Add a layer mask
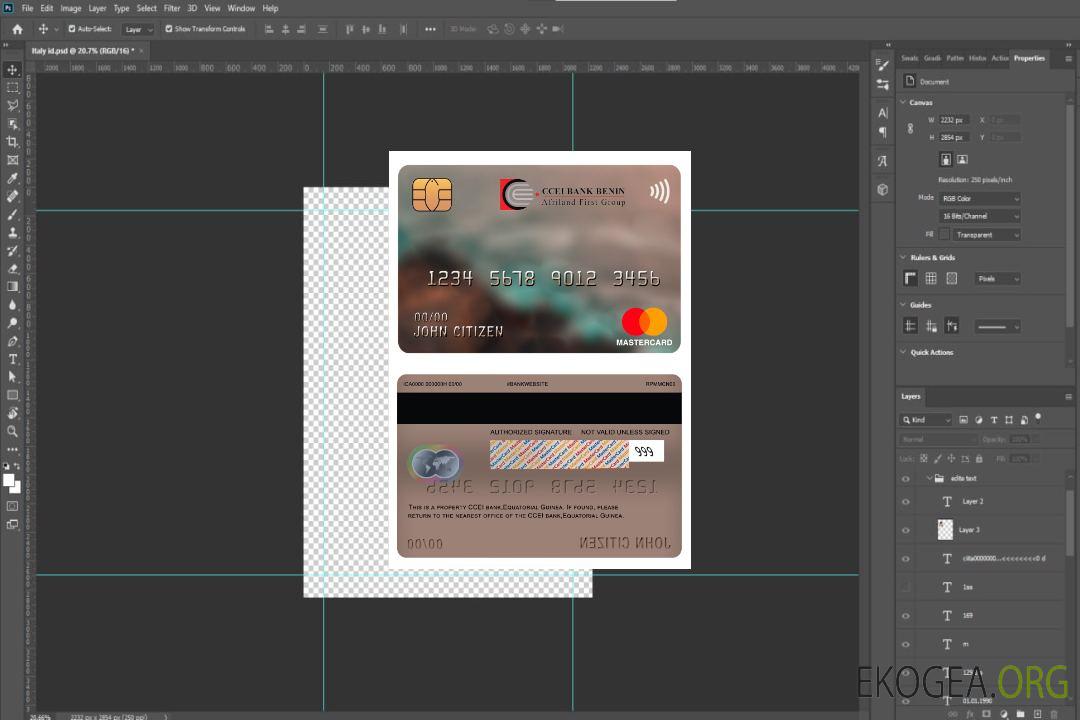 tap(986, 714)
